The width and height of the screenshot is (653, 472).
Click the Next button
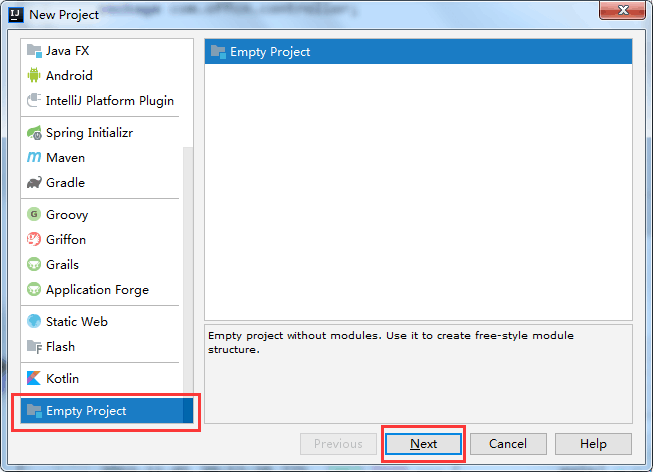(x=423, y=444)
